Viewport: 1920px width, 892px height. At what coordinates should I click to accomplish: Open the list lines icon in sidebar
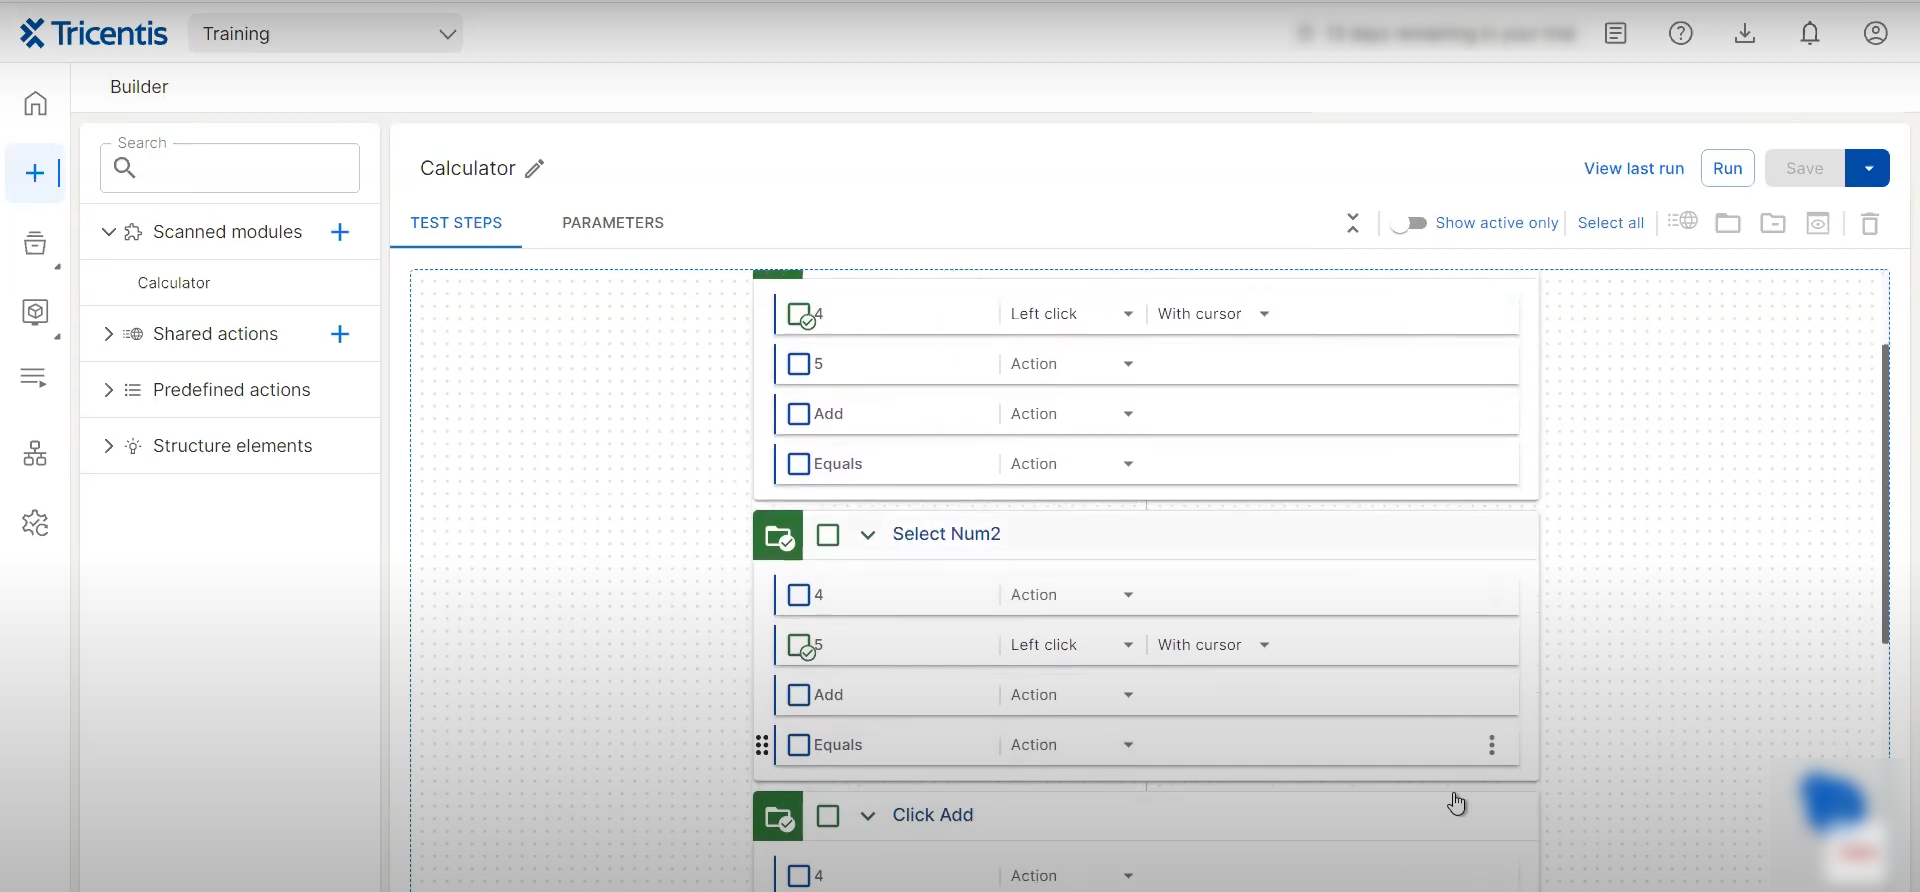coord(34,377)
